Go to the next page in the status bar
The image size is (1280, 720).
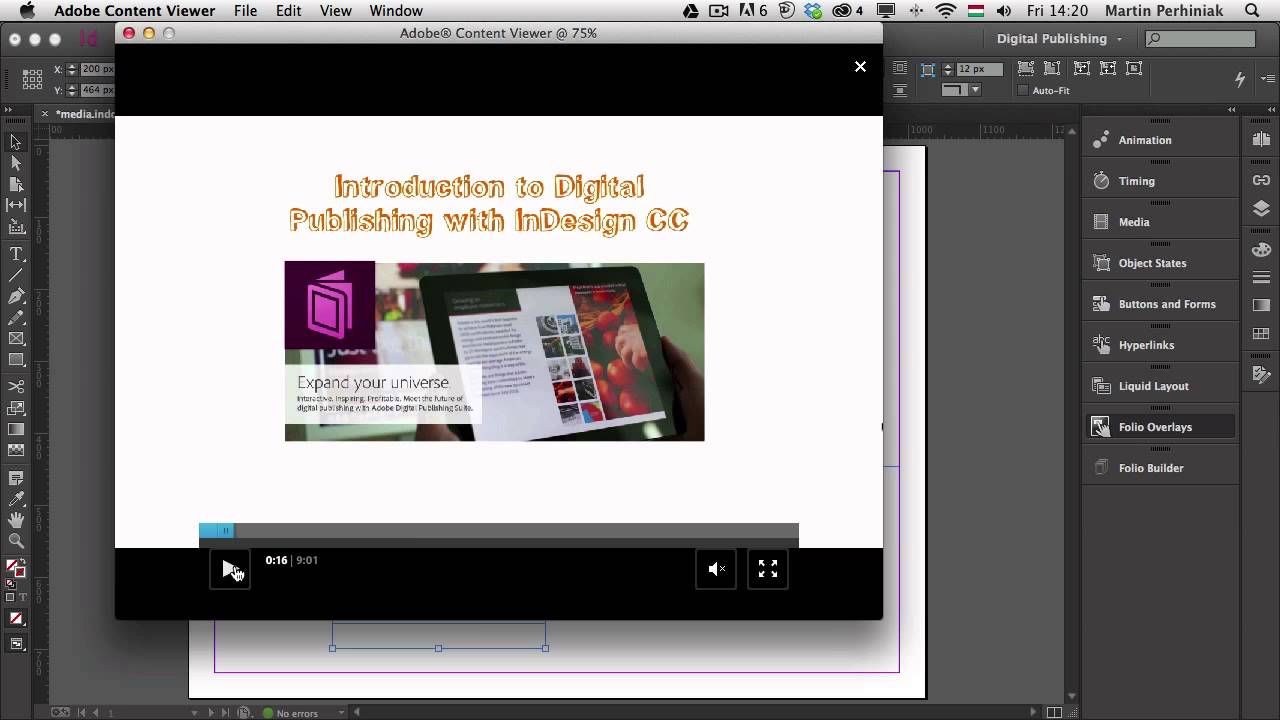(211, 713)
